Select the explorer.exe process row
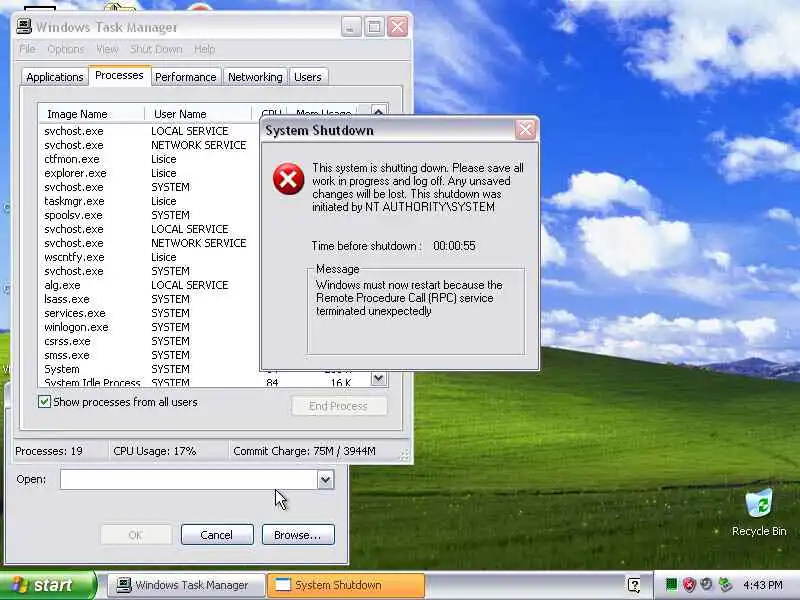Viewport: 800px width, 600px height. coord(148,173)
